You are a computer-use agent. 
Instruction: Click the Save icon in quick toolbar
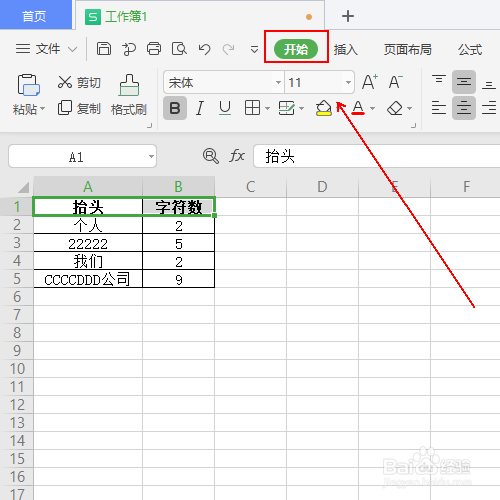point(104,49)
